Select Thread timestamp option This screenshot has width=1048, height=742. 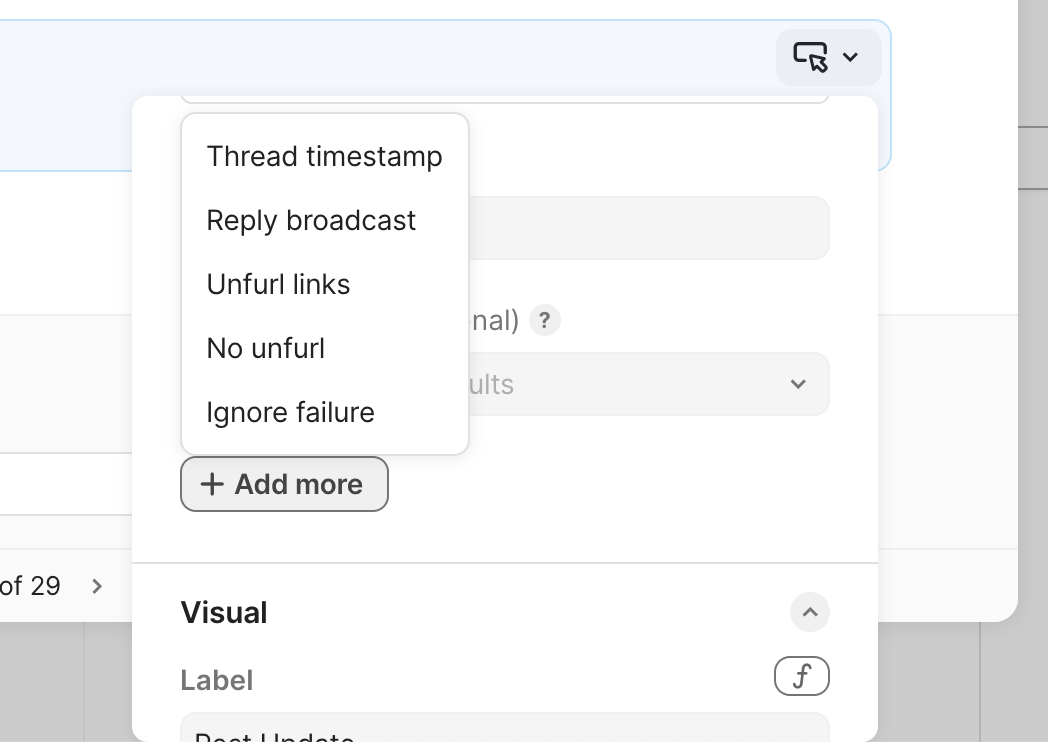pos(324,157)
